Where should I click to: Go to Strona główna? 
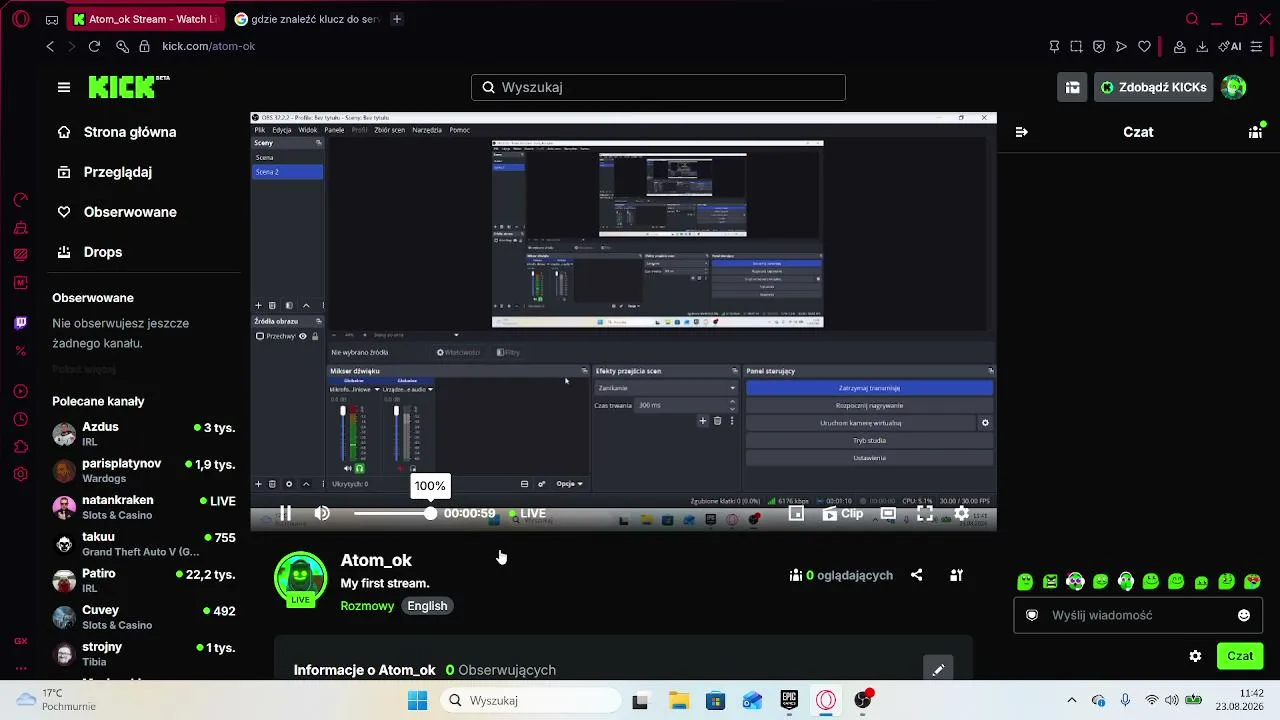point(118,132)
